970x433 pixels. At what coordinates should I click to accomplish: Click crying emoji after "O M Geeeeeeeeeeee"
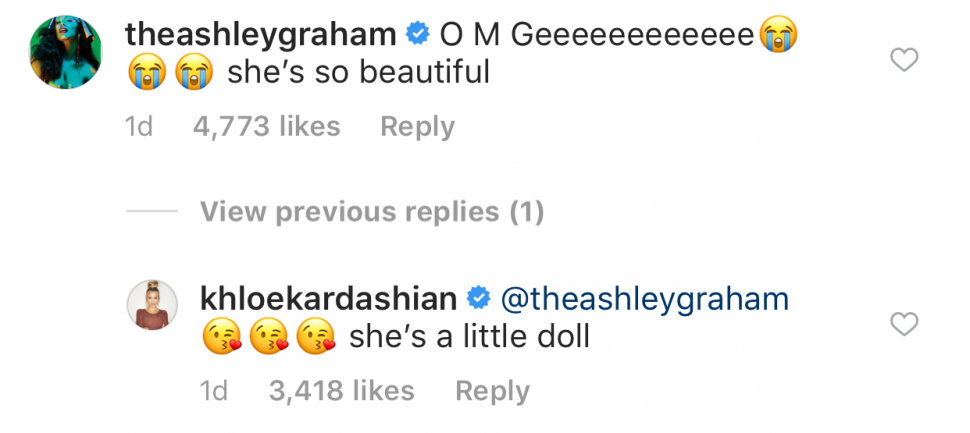click(x=786, y=35)
